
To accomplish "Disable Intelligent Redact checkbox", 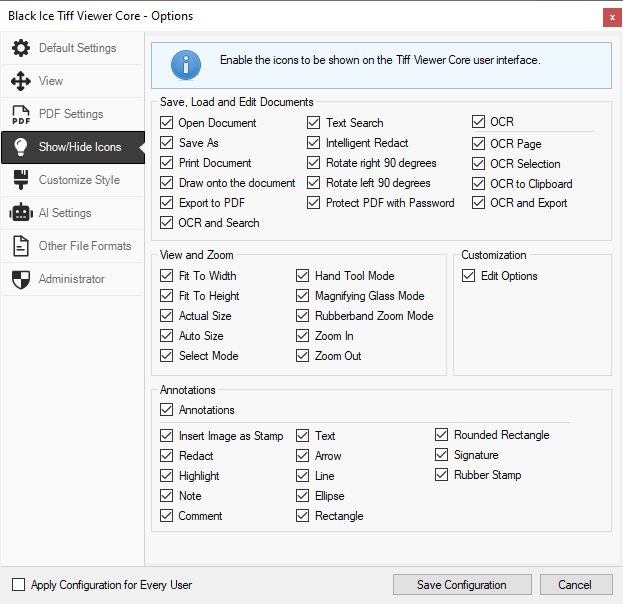I will 313,142.
